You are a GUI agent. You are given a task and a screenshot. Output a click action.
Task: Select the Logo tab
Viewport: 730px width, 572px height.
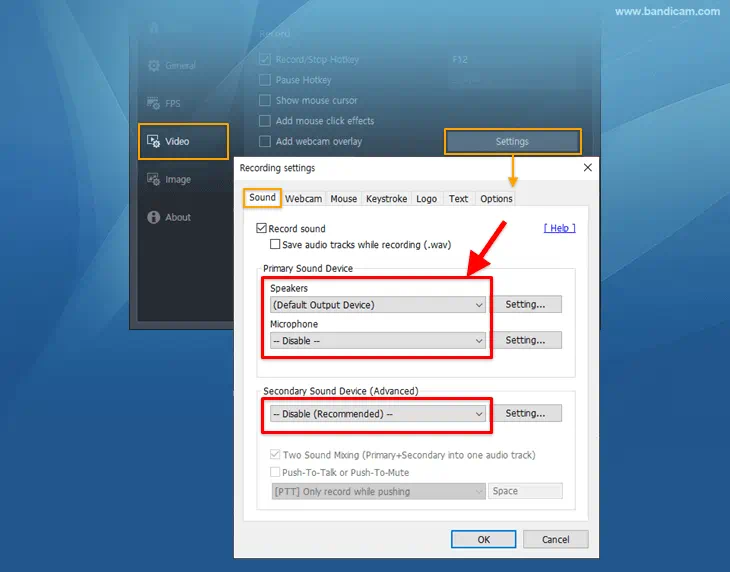pyautogui.click(x=427, y=199)
